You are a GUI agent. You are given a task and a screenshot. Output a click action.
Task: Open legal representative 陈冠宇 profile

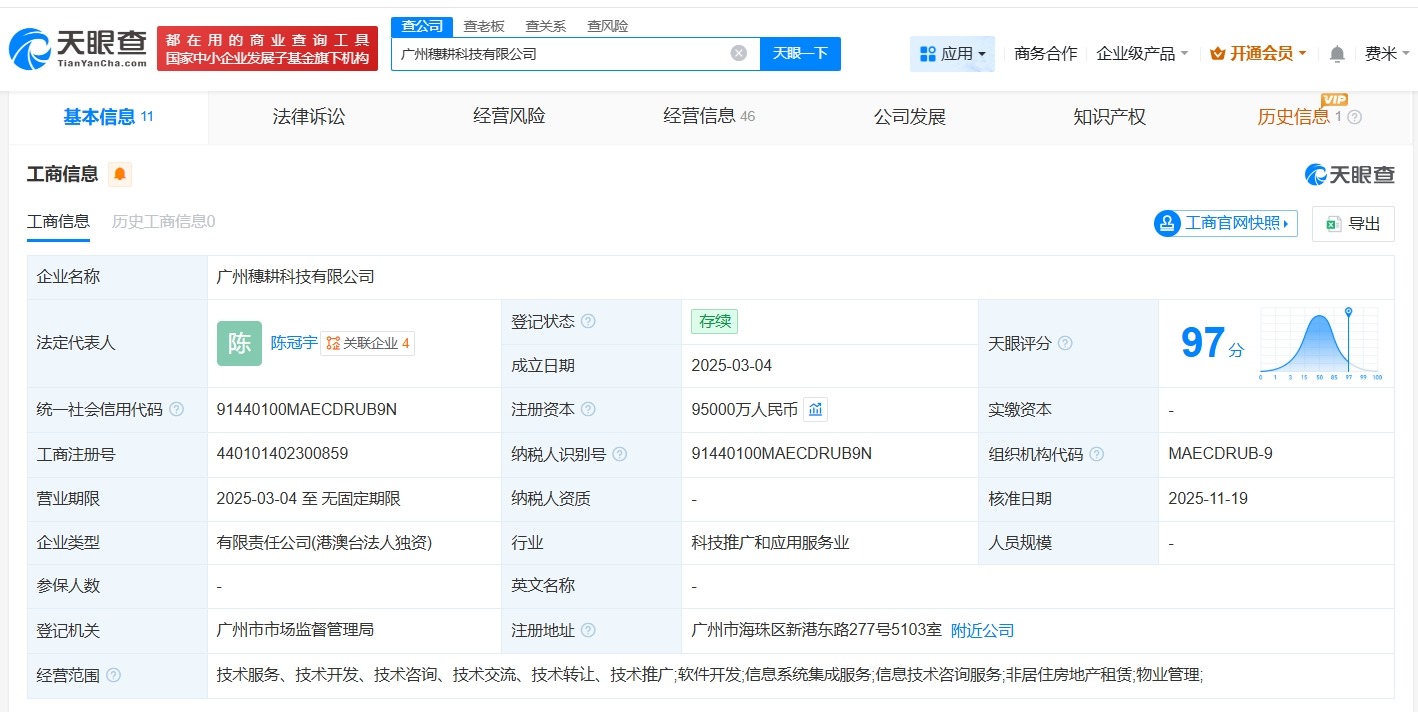(295, 343)
